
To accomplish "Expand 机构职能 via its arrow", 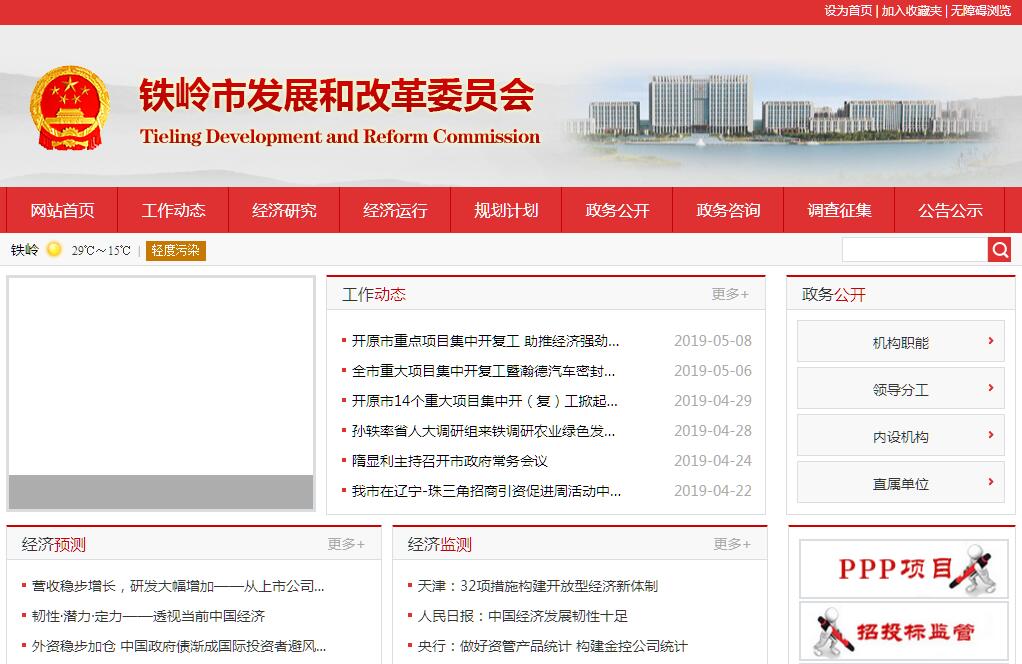I will 990,341.
